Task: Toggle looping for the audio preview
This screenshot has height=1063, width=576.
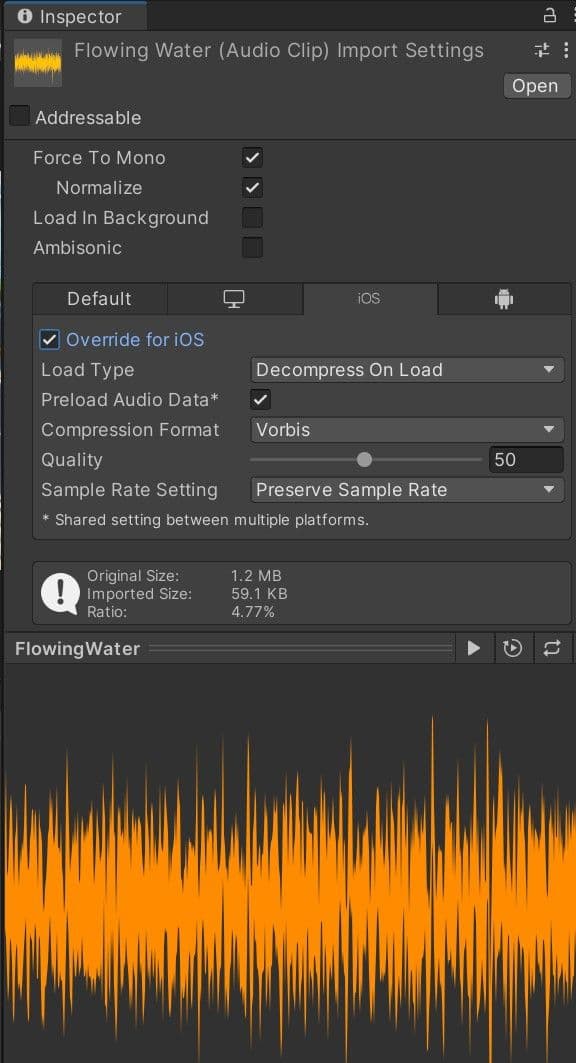Action: click(x=553, y=647)
